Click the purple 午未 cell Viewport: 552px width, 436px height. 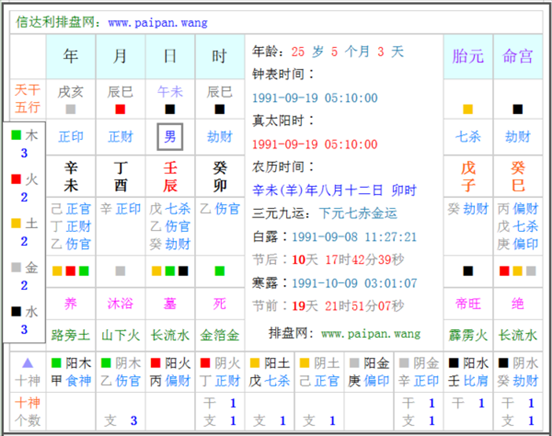[x=170, y=92]
